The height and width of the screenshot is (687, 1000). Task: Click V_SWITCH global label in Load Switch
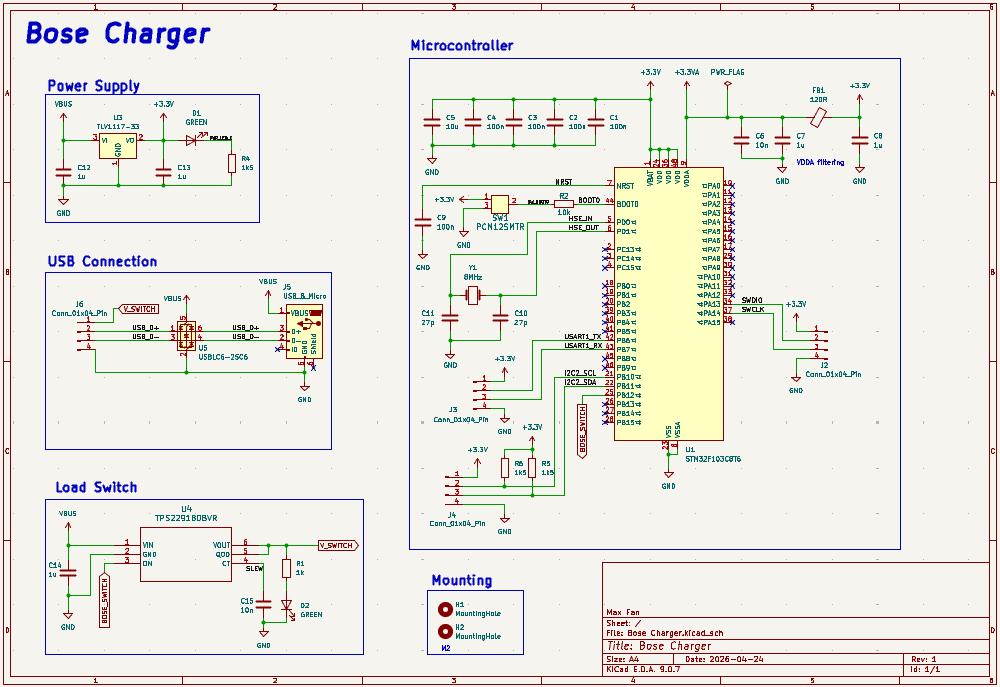pyautogui.click(x=339, y=545)
